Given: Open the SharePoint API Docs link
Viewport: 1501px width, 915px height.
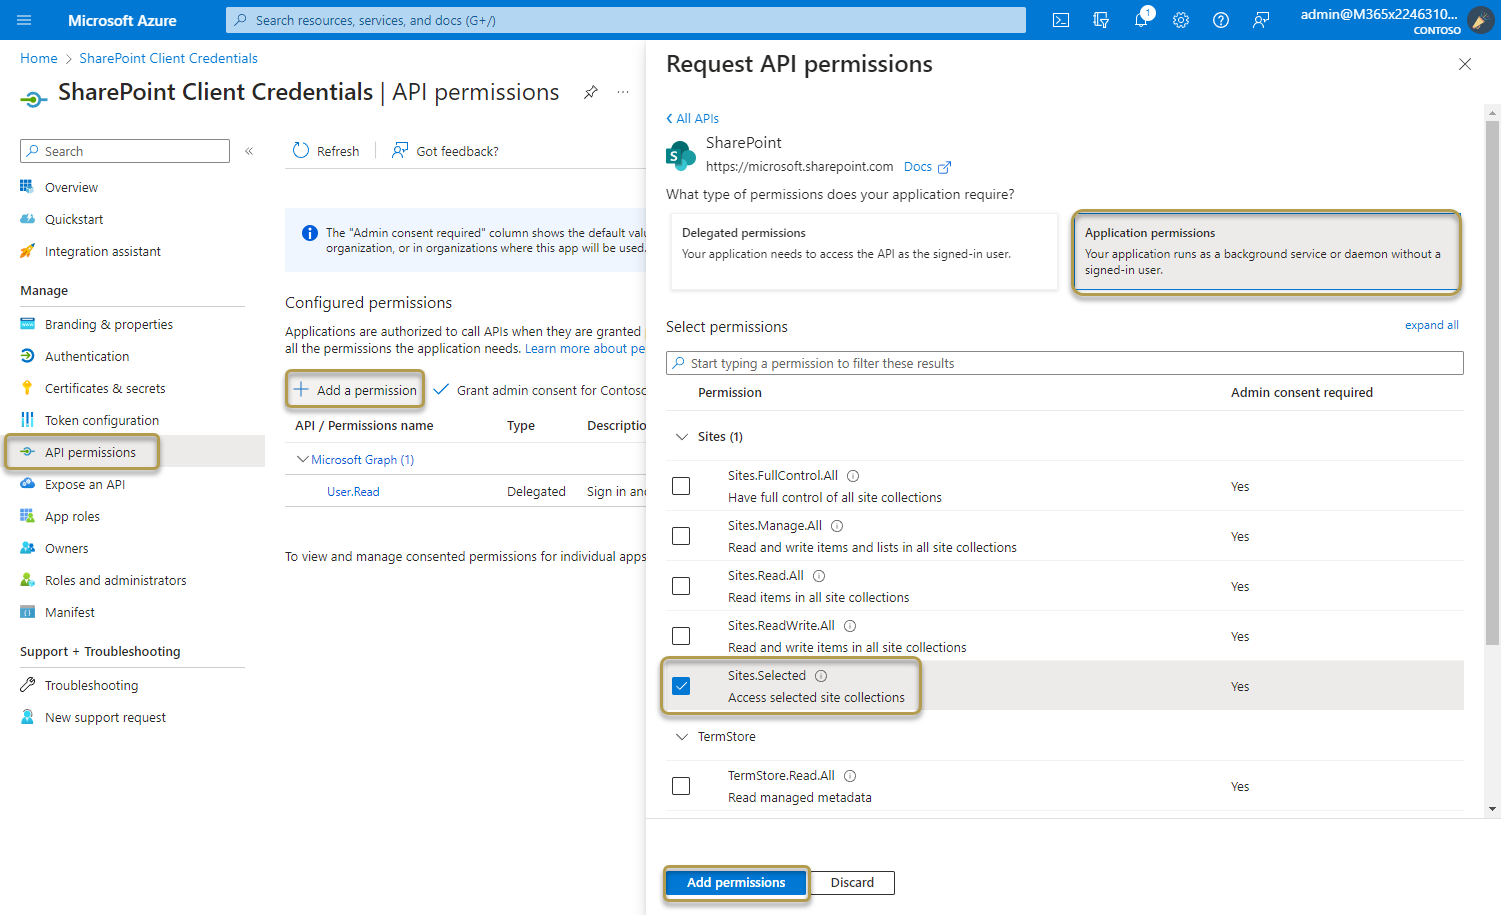Looking at the screenshot, I should coord(918,166).
